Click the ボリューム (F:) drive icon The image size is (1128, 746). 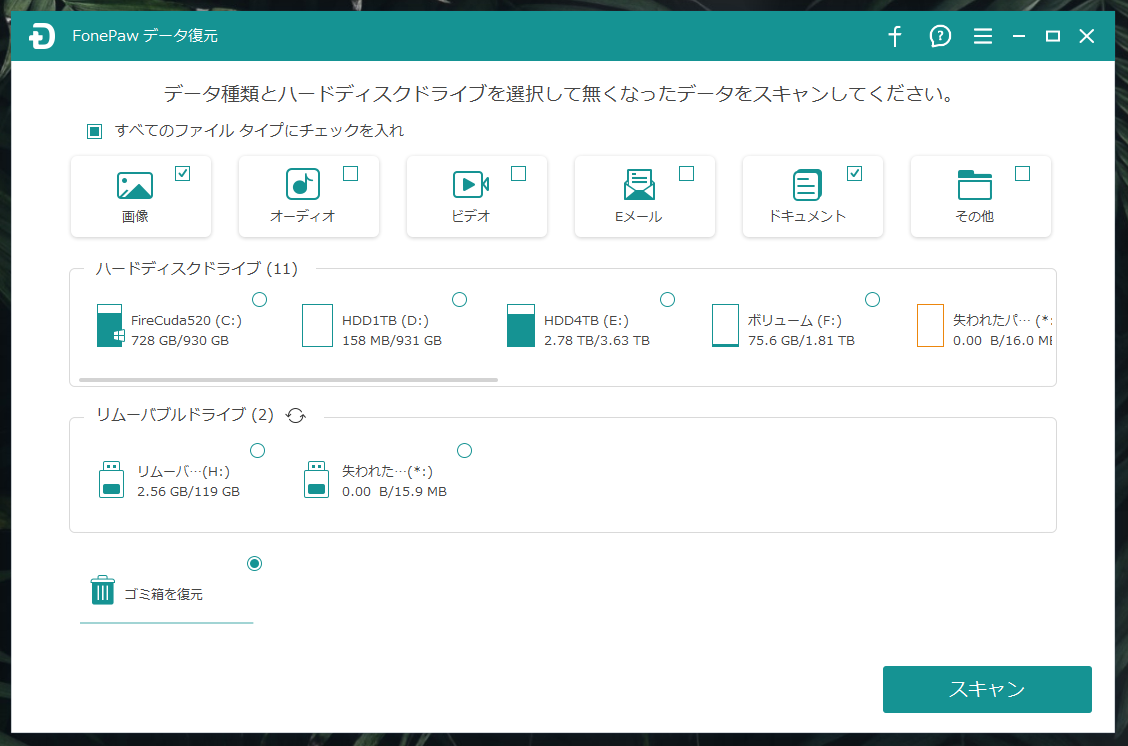pyautogui.click(x=725, y=325)
